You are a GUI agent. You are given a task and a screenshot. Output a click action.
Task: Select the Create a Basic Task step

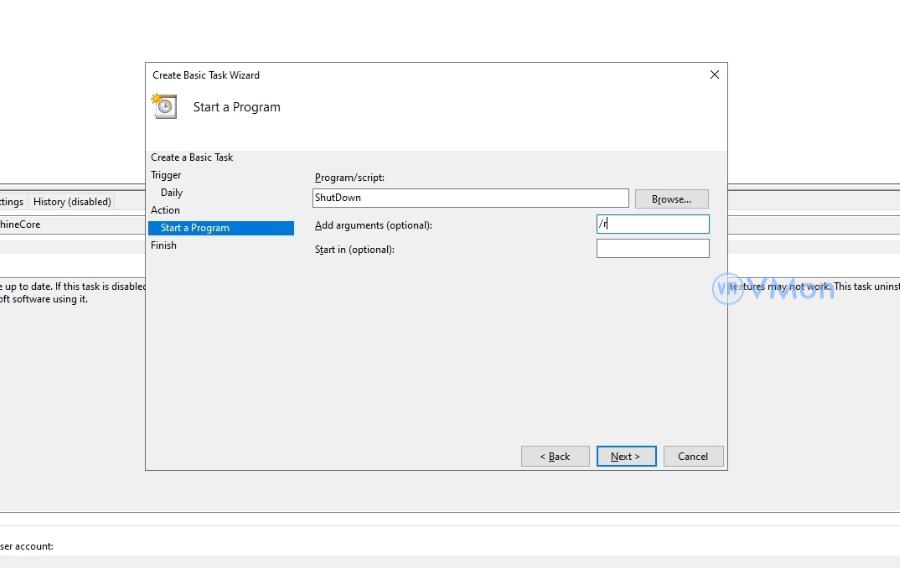[192, 157]
